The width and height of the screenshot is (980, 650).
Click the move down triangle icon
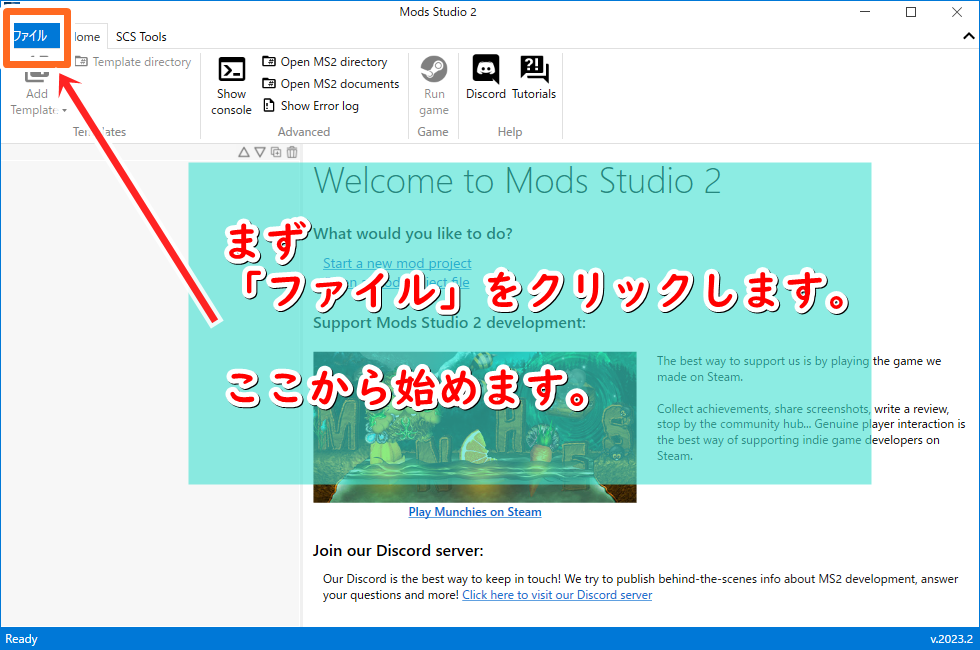(x=260, y=152)
